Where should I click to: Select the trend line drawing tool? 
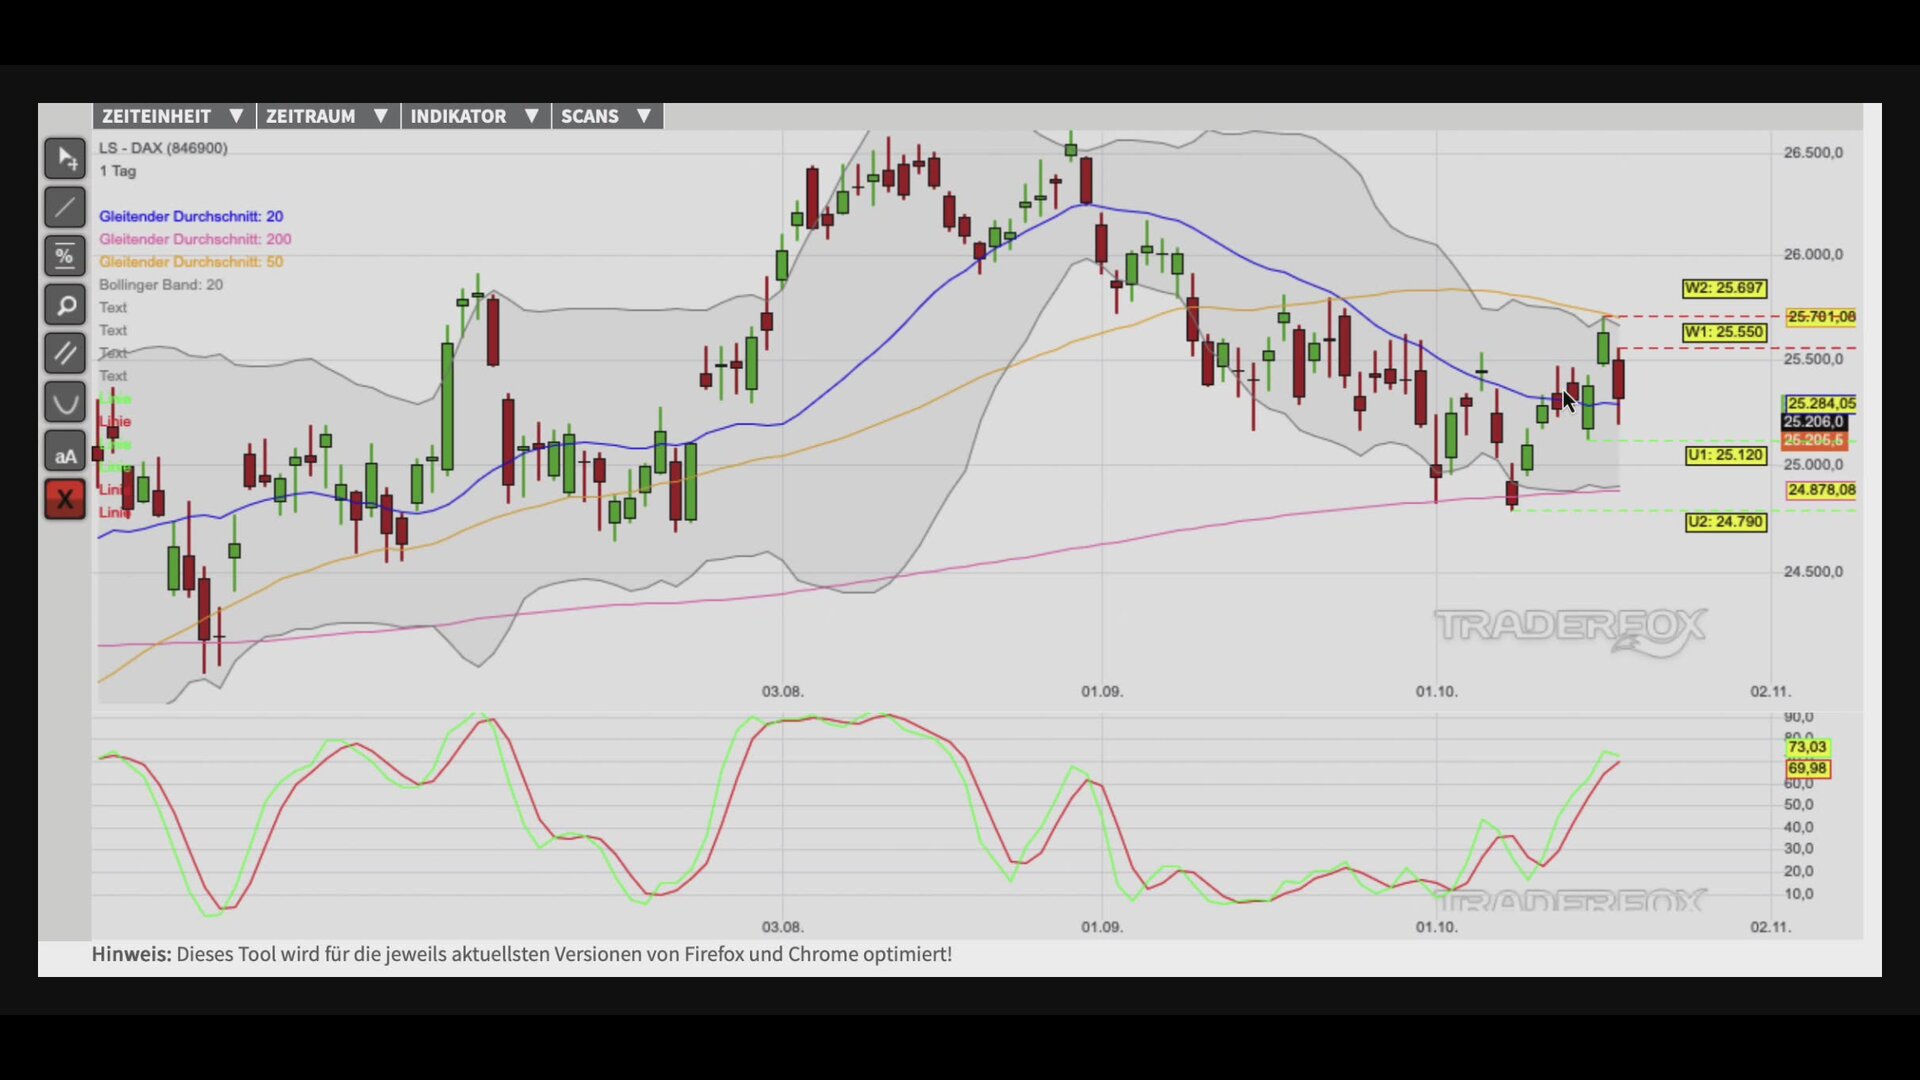tap(65, 207)
